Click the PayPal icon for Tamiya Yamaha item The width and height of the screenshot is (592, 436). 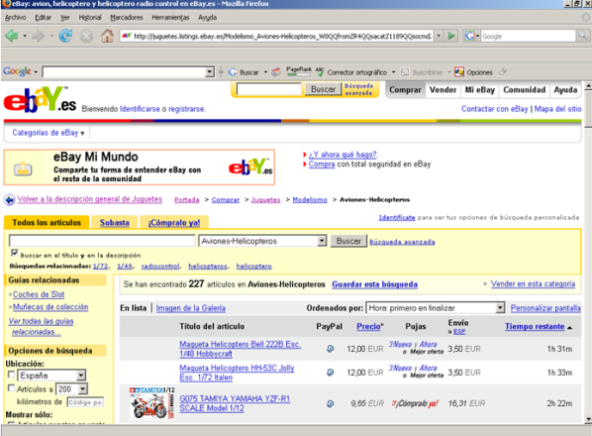[330, 404]
